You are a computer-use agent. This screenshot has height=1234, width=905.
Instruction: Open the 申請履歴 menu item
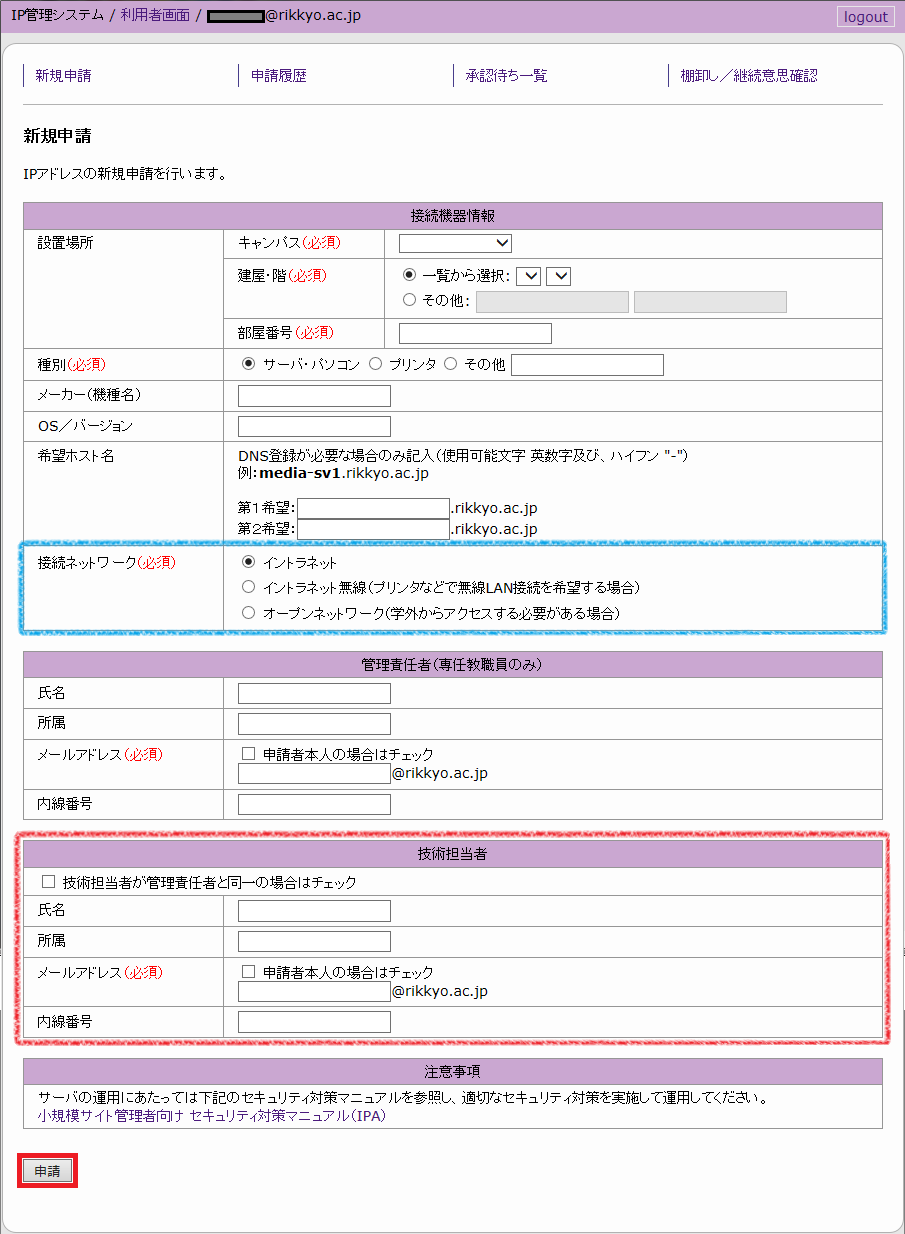click(x=279, y=75)
